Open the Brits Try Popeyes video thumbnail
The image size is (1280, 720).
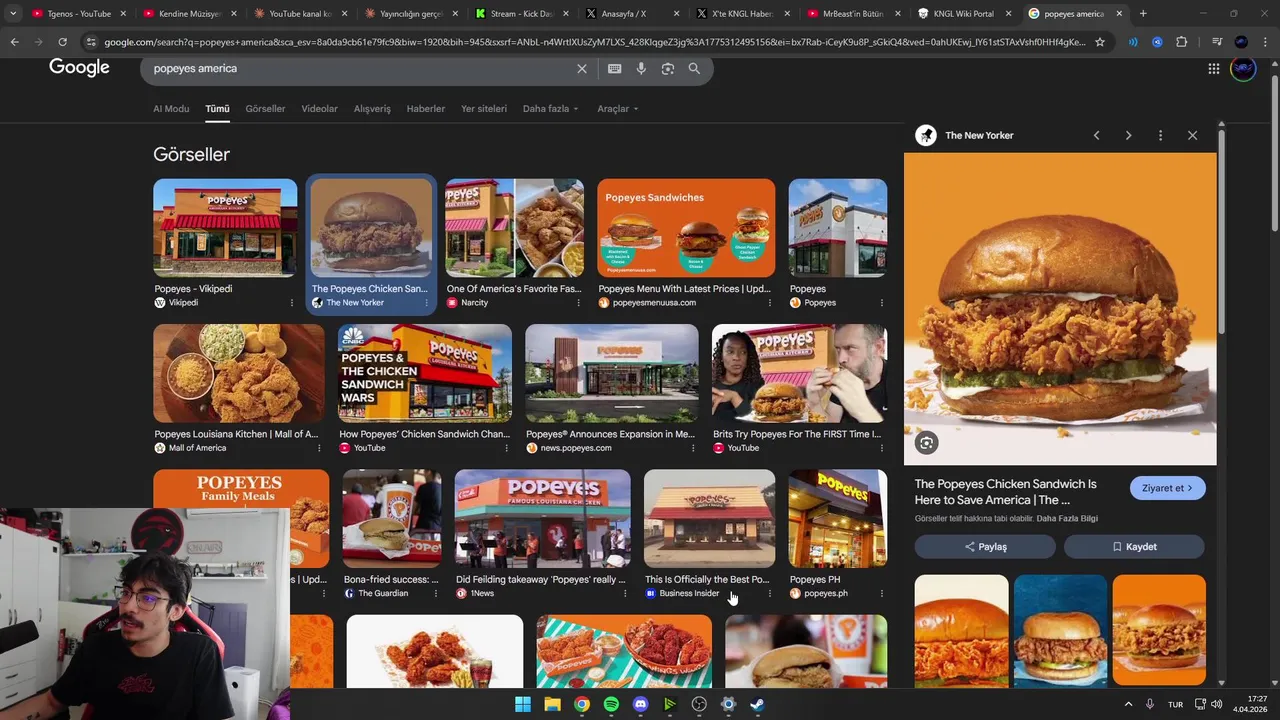[799, 373]
